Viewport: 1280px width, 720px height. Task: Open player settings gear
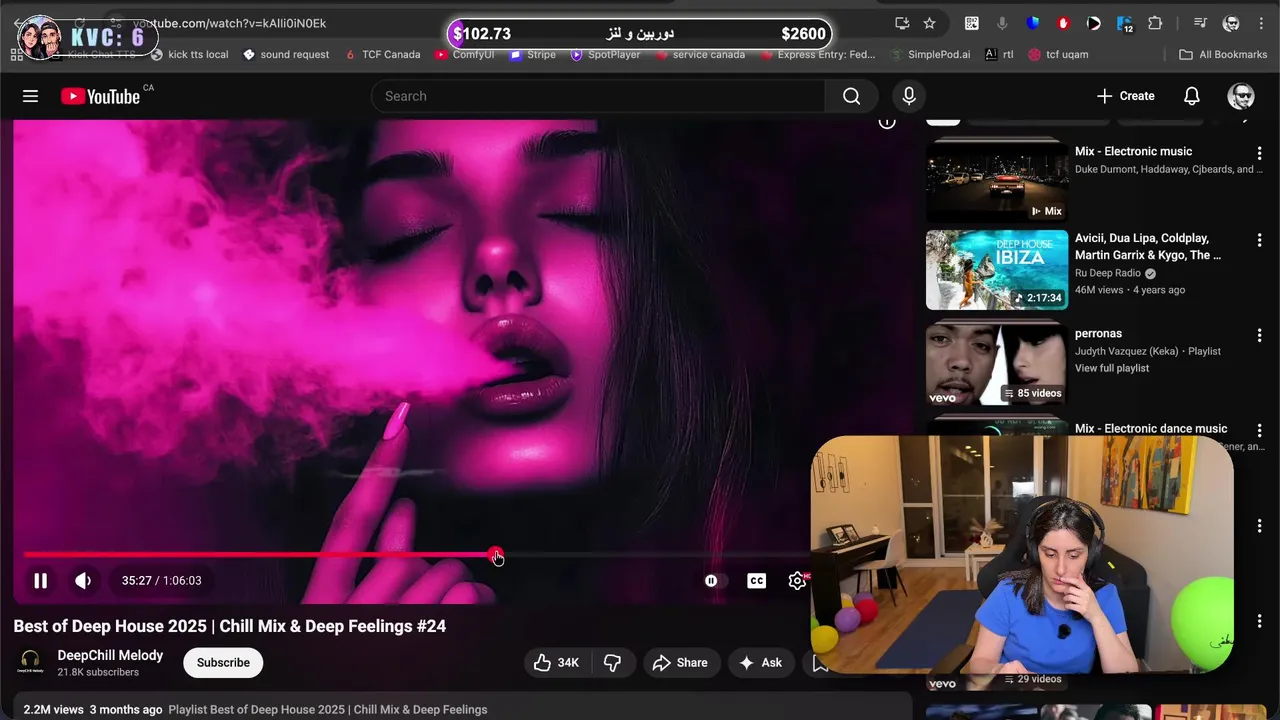tap(797, 580)
